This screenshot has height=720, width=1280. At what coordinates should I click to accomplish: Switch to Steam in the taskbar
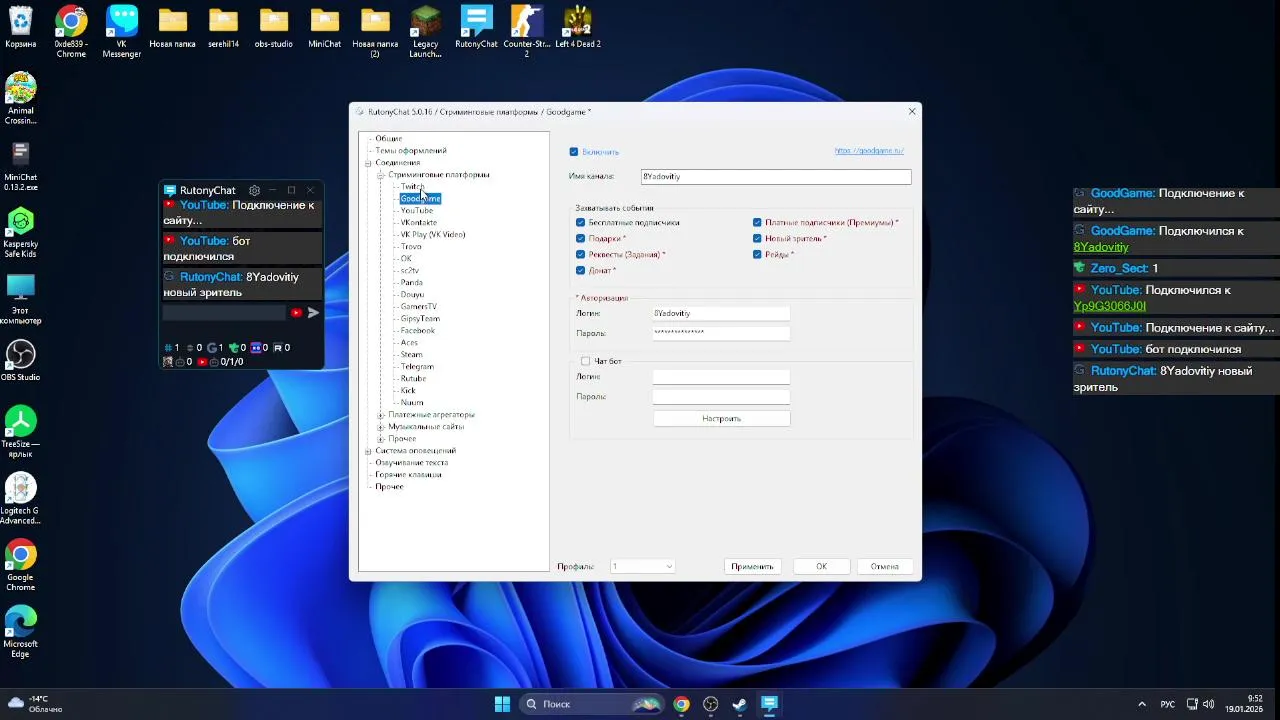pos(739,704)
